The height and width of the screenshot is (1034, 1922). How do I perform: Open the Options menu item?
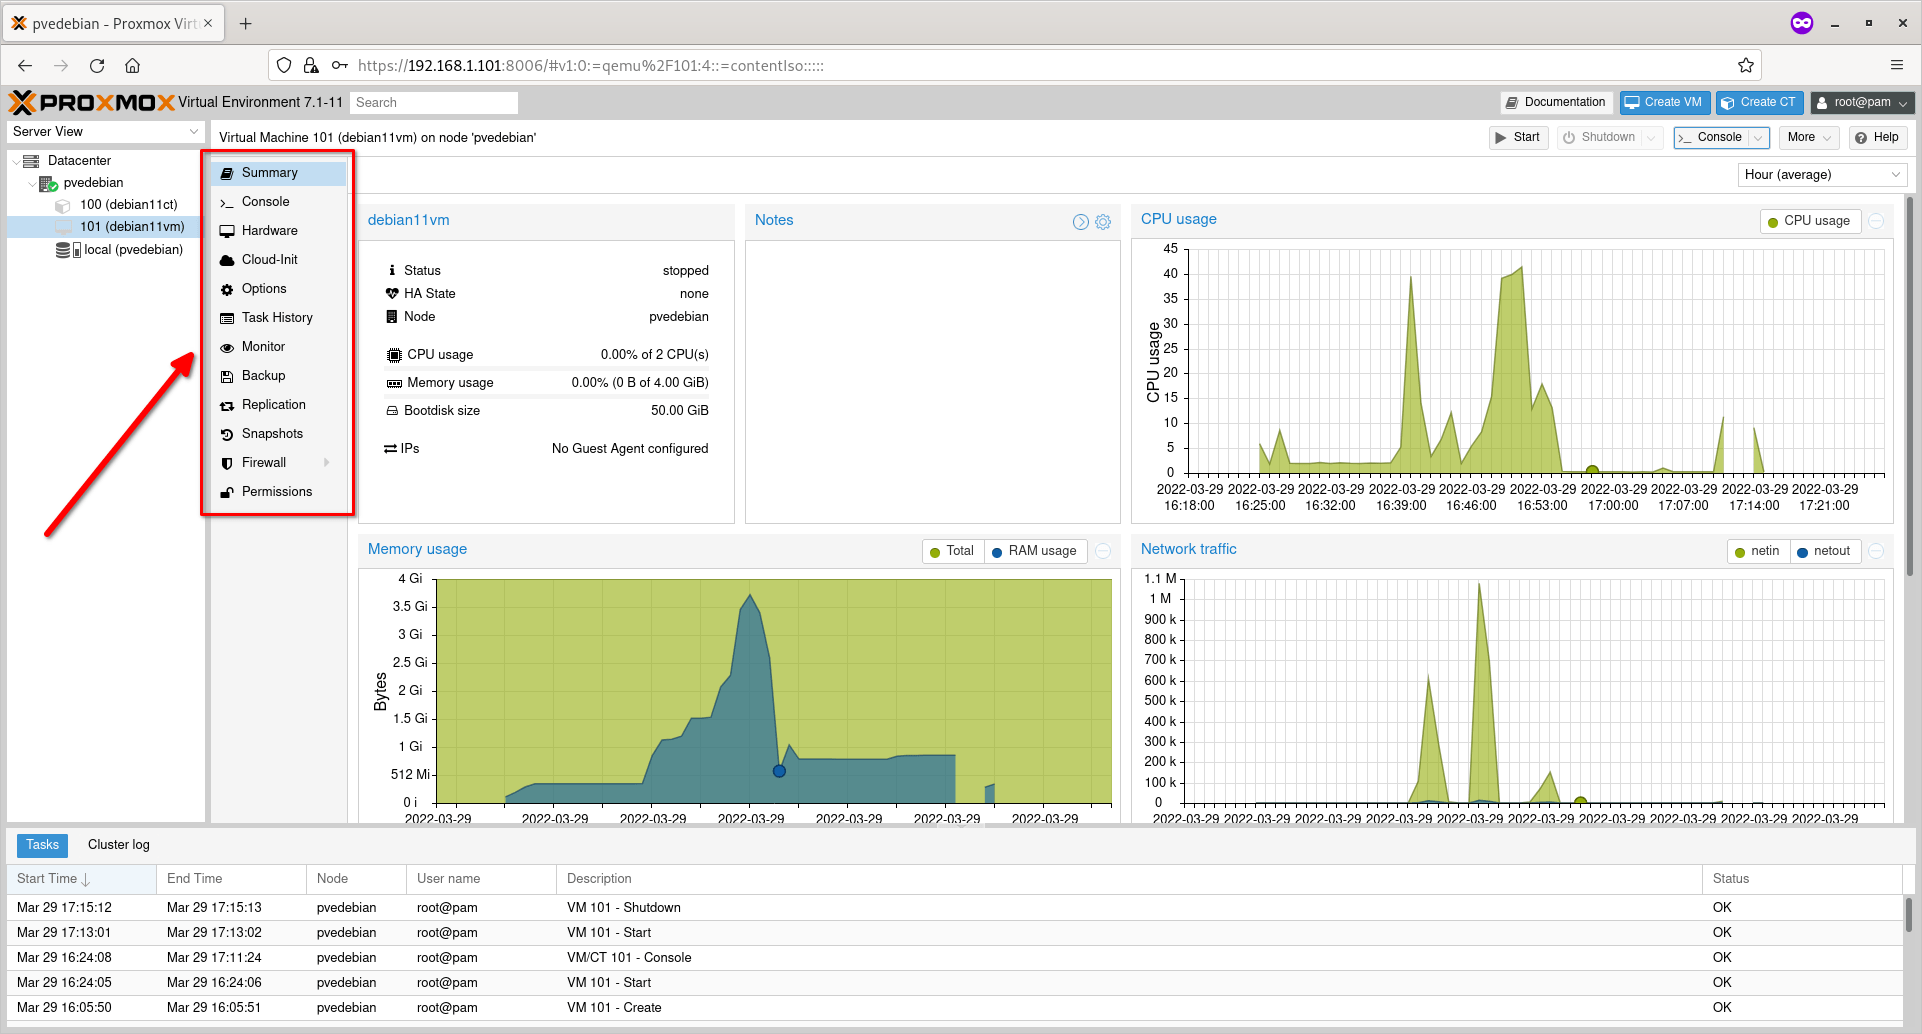(279, 289)
